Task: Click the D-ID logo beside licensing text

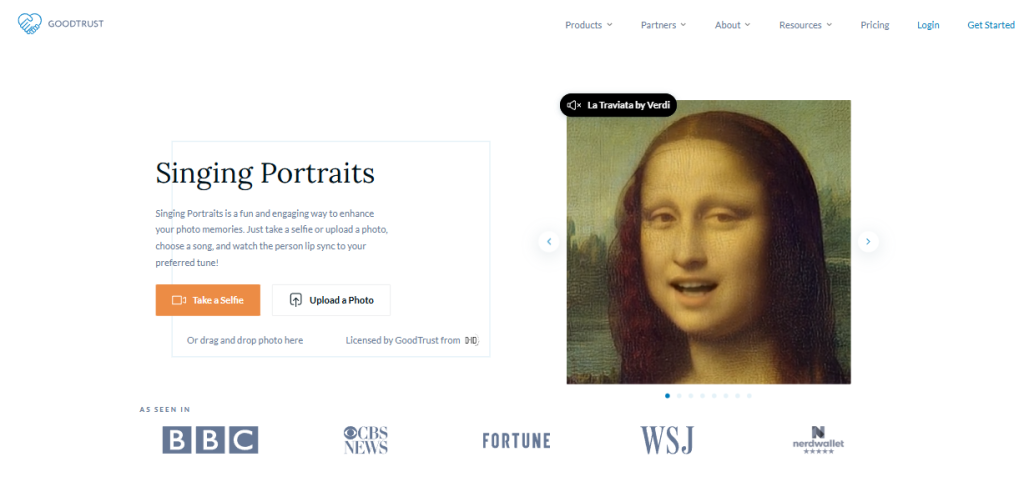Action: [x=472, y=340]
